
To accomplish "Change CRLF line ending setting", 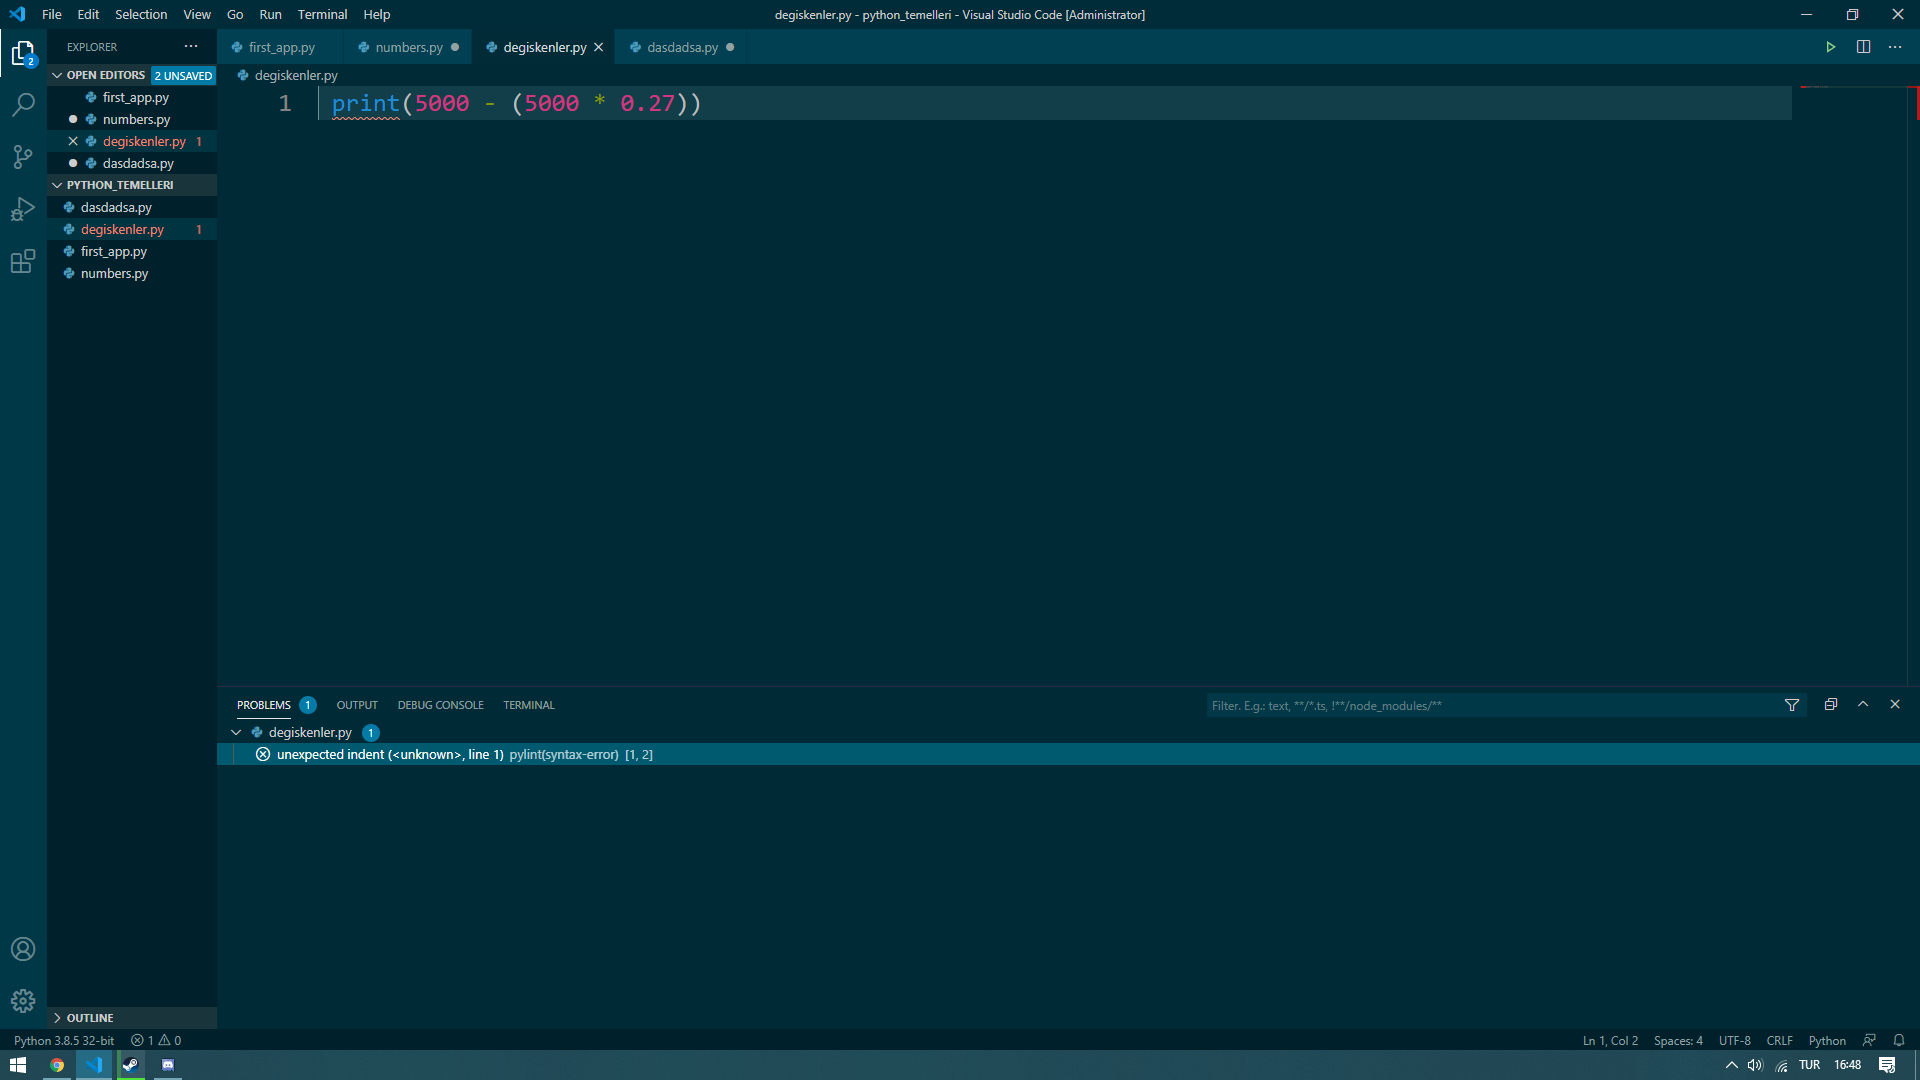I will tap(1779, 1040).
